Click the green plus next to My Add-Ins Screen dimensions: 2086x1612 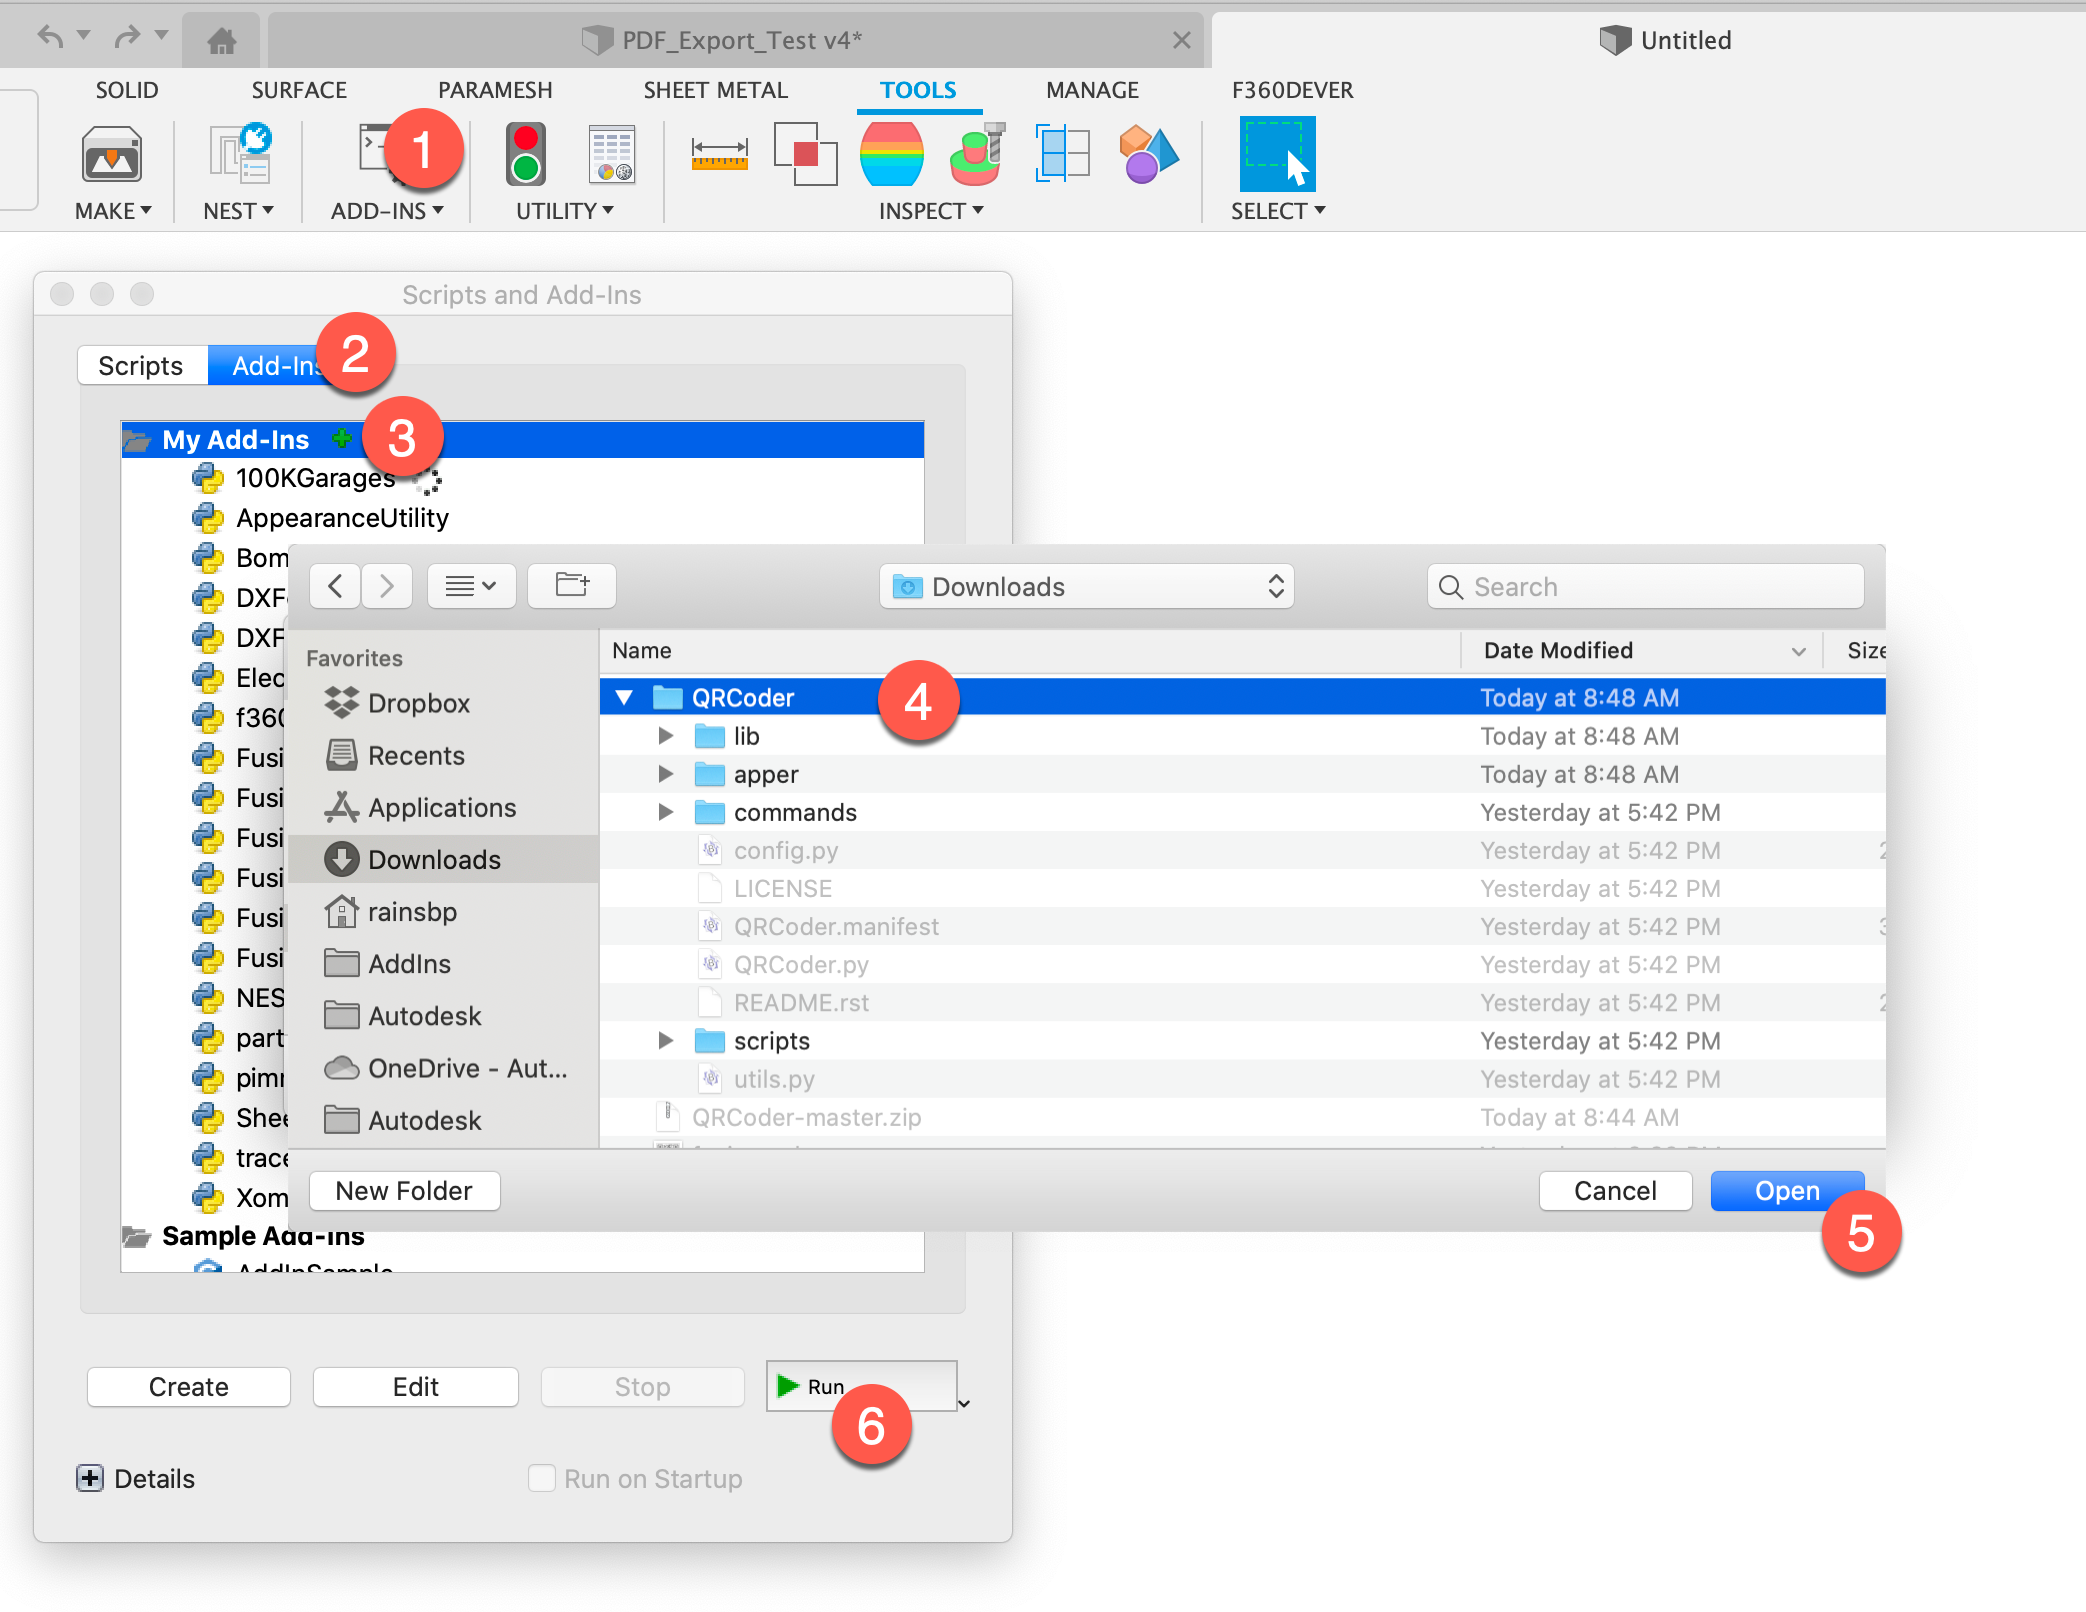(x=342, y=438)
